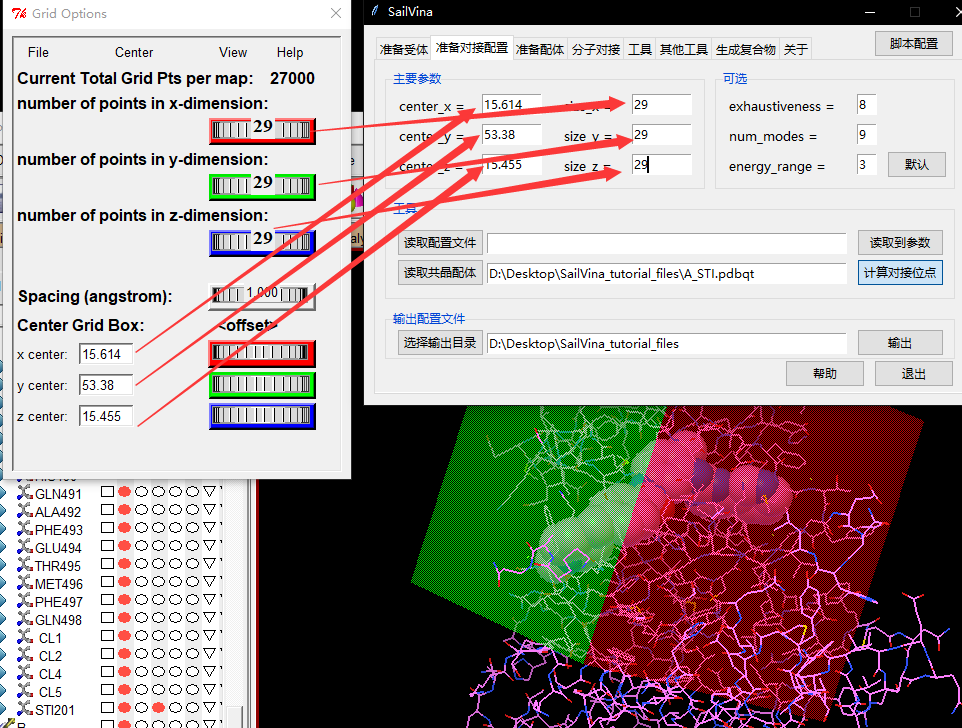Open the triangle menu on PHE497 row
Screen dimensions: 962x728
point(210,600)
